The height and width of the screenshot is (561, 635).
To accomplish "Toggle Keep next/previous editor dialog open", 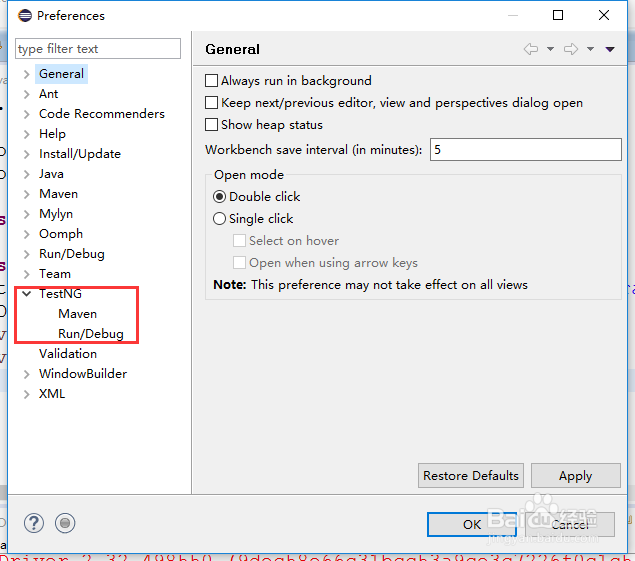I will [x=211, y=102].
